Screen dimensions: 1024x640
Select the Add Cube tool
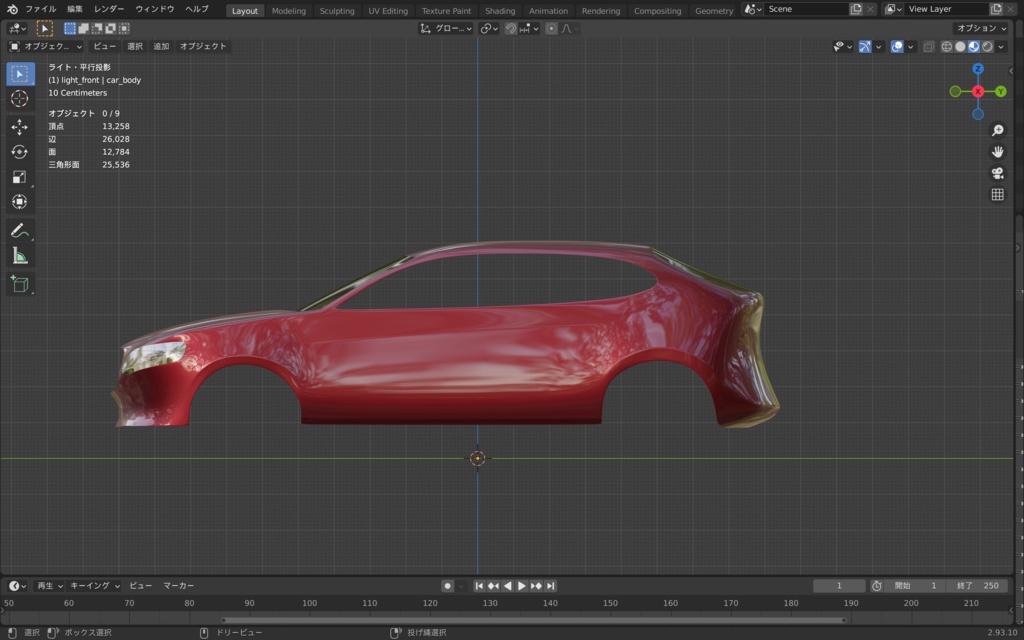click(20, 285)
